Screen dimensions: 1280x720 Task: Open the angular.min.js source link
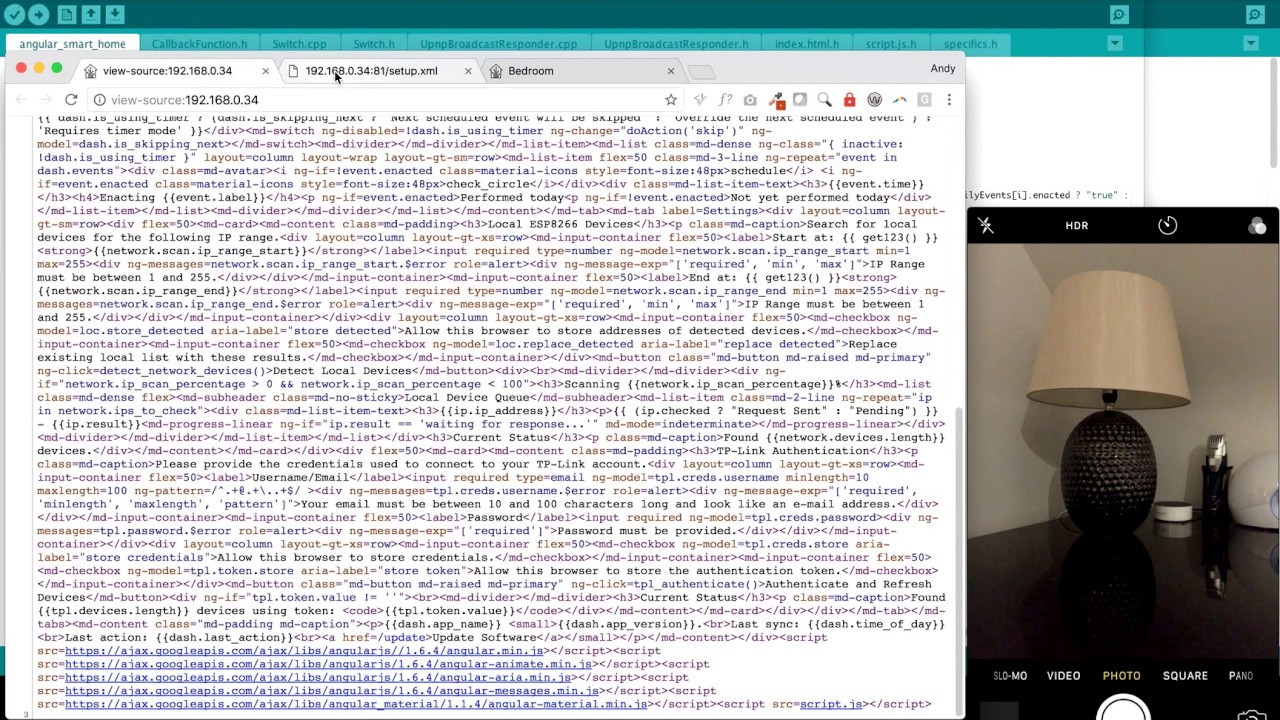click(x=304, y=651)
